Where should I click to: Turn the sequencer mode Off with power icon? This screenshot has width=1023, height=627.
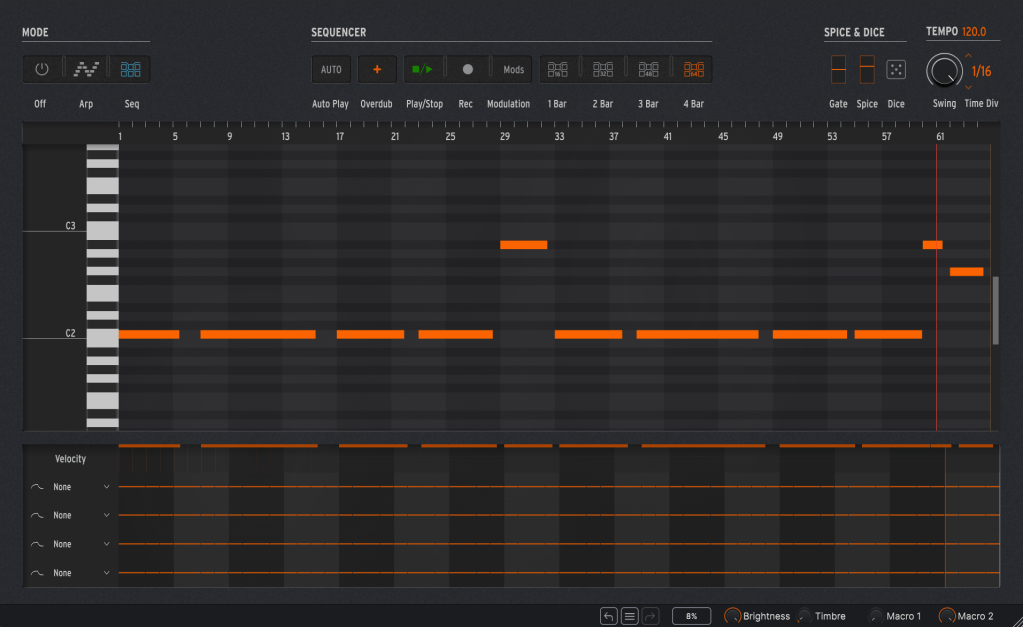click(41, 70)
